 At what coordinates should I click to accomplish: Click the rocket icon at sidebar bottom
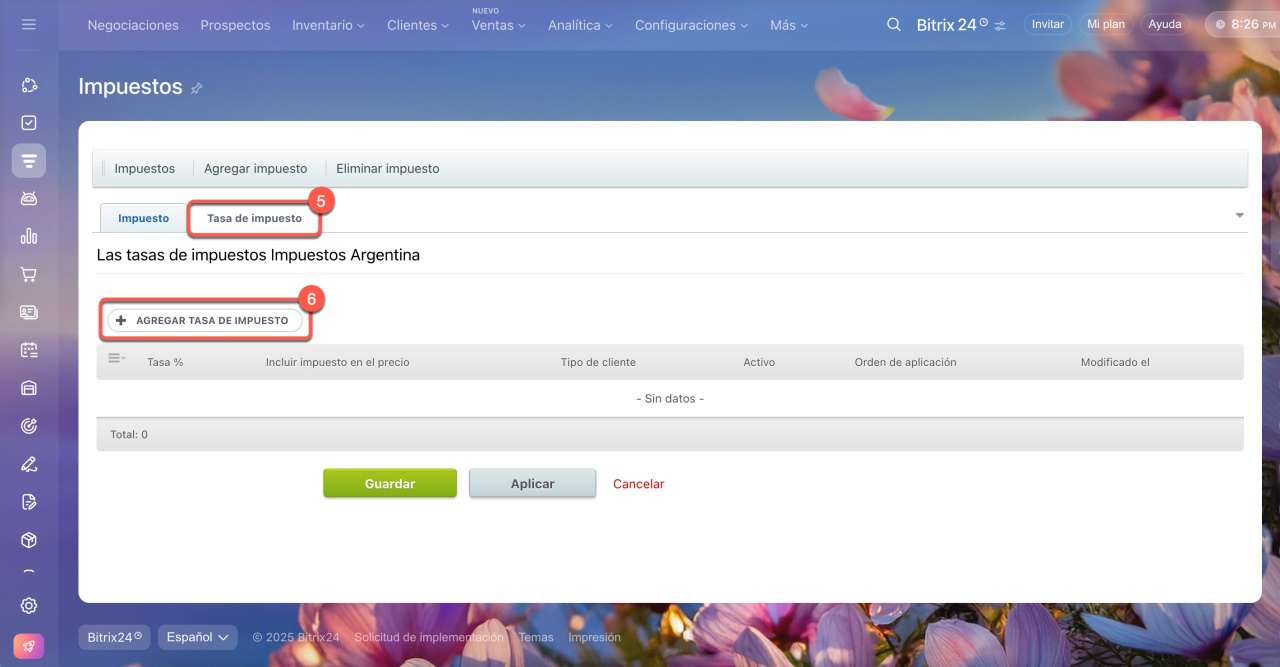29,646
